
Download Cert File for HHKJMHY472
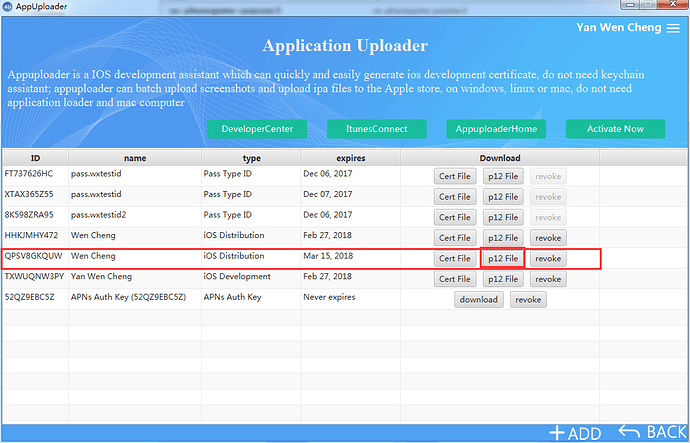point(455,238)
